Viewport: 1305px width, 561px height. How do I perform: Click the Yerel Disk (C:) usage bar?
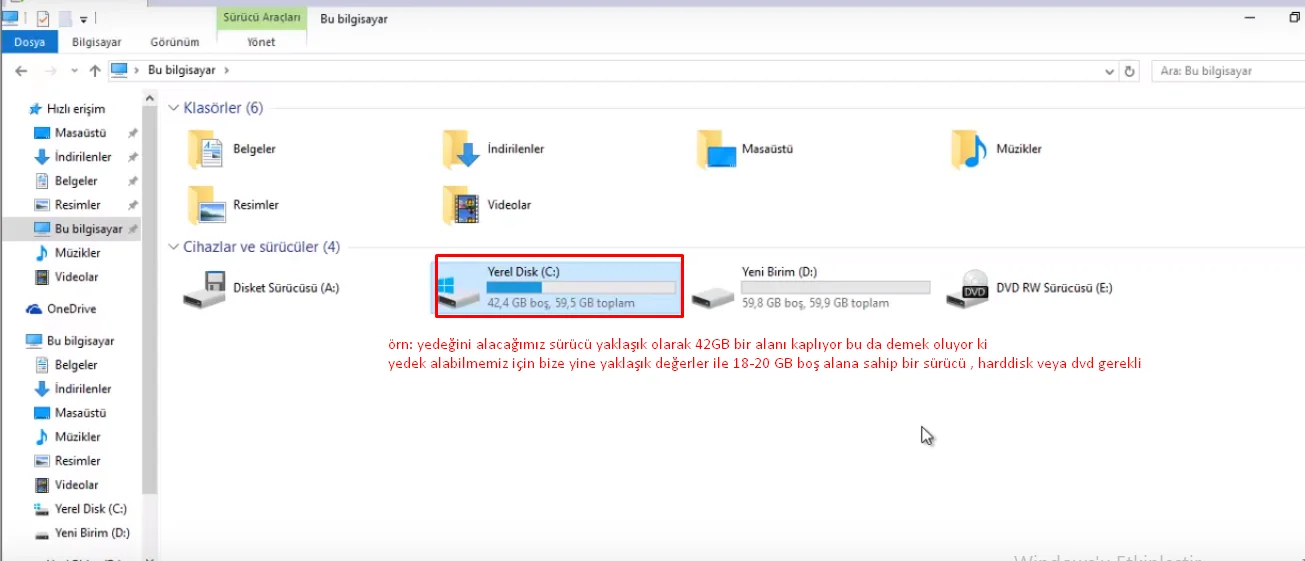(580, 287)
